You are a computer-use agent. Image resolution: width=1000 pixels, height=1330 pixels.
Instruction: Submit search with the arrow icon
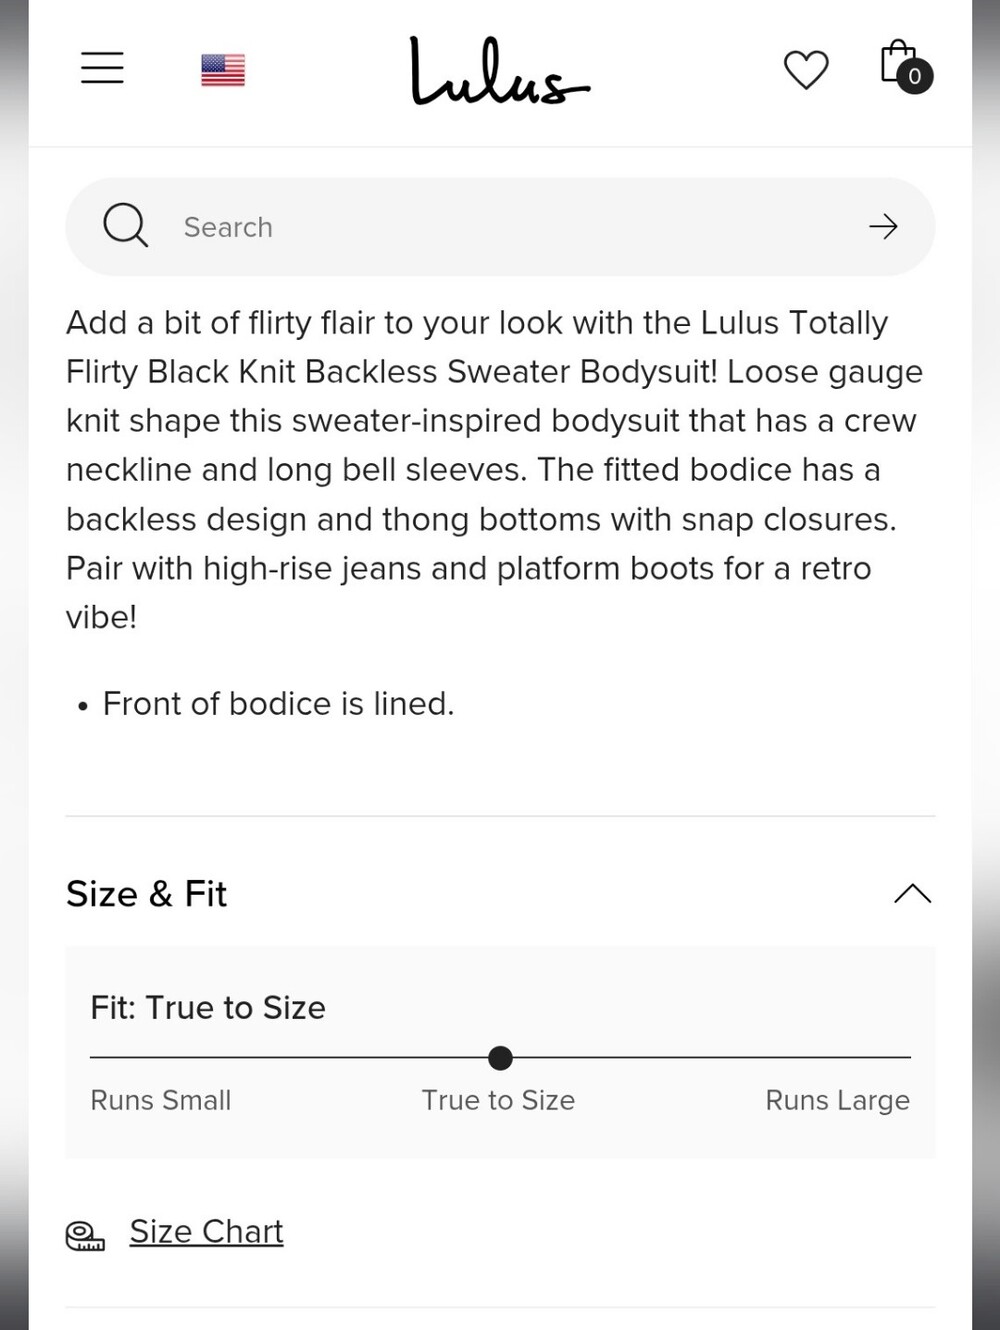(883, 227)
